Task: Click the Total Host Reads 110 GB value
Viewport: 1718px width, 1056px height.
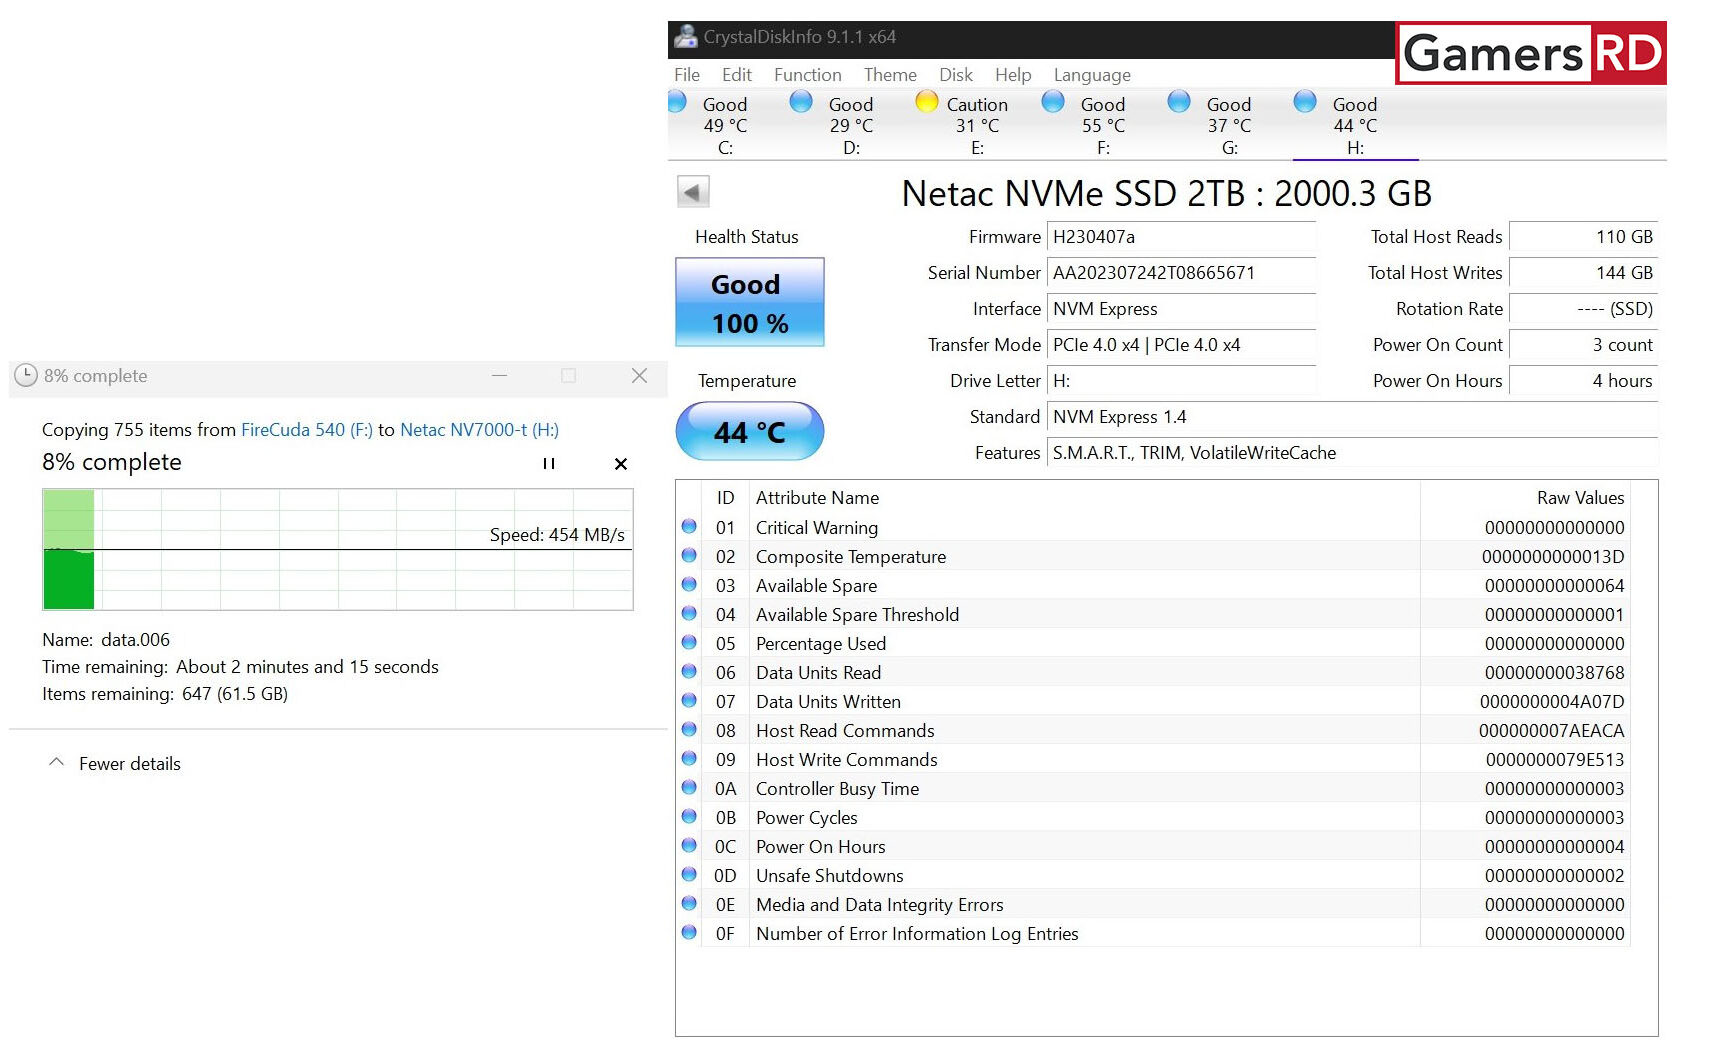Action: [1583, 237]
